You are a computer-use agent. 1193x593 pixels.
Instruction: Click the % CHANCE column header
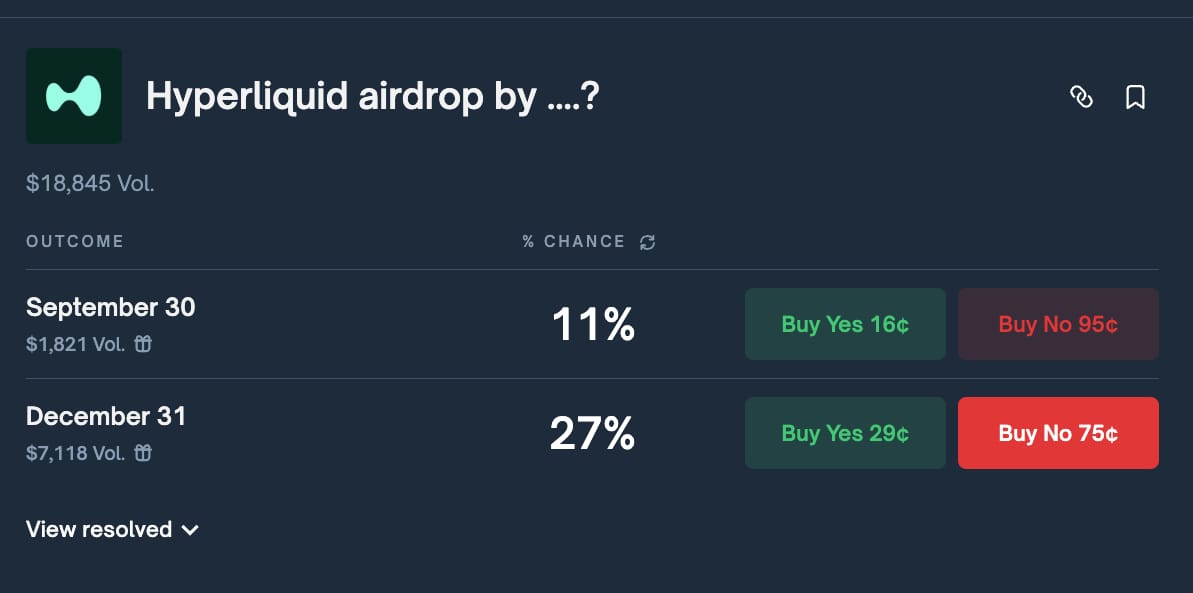pyautogui.click(x=574, y=241)
